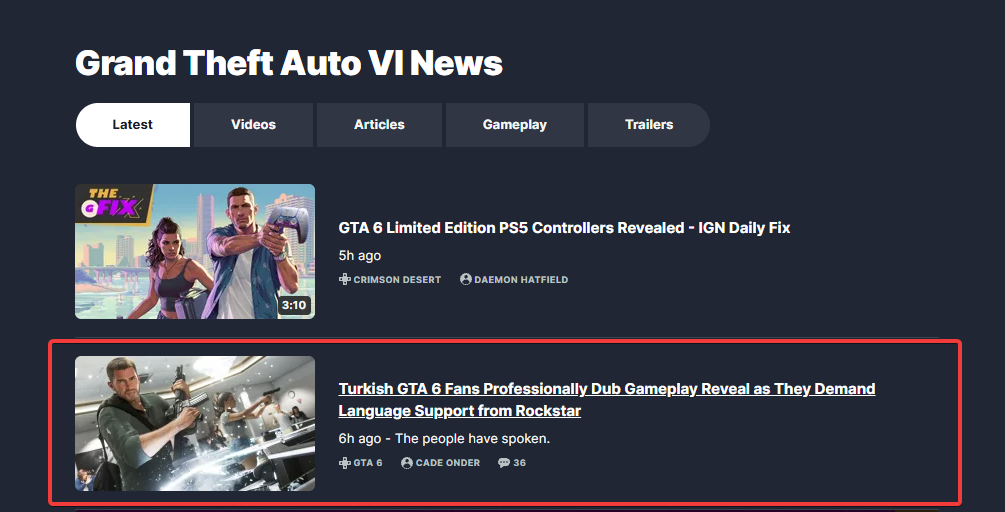Viewport: 1005px width, 512px height.
Task: Select the Latest tab
Action: tap(133, 125)
